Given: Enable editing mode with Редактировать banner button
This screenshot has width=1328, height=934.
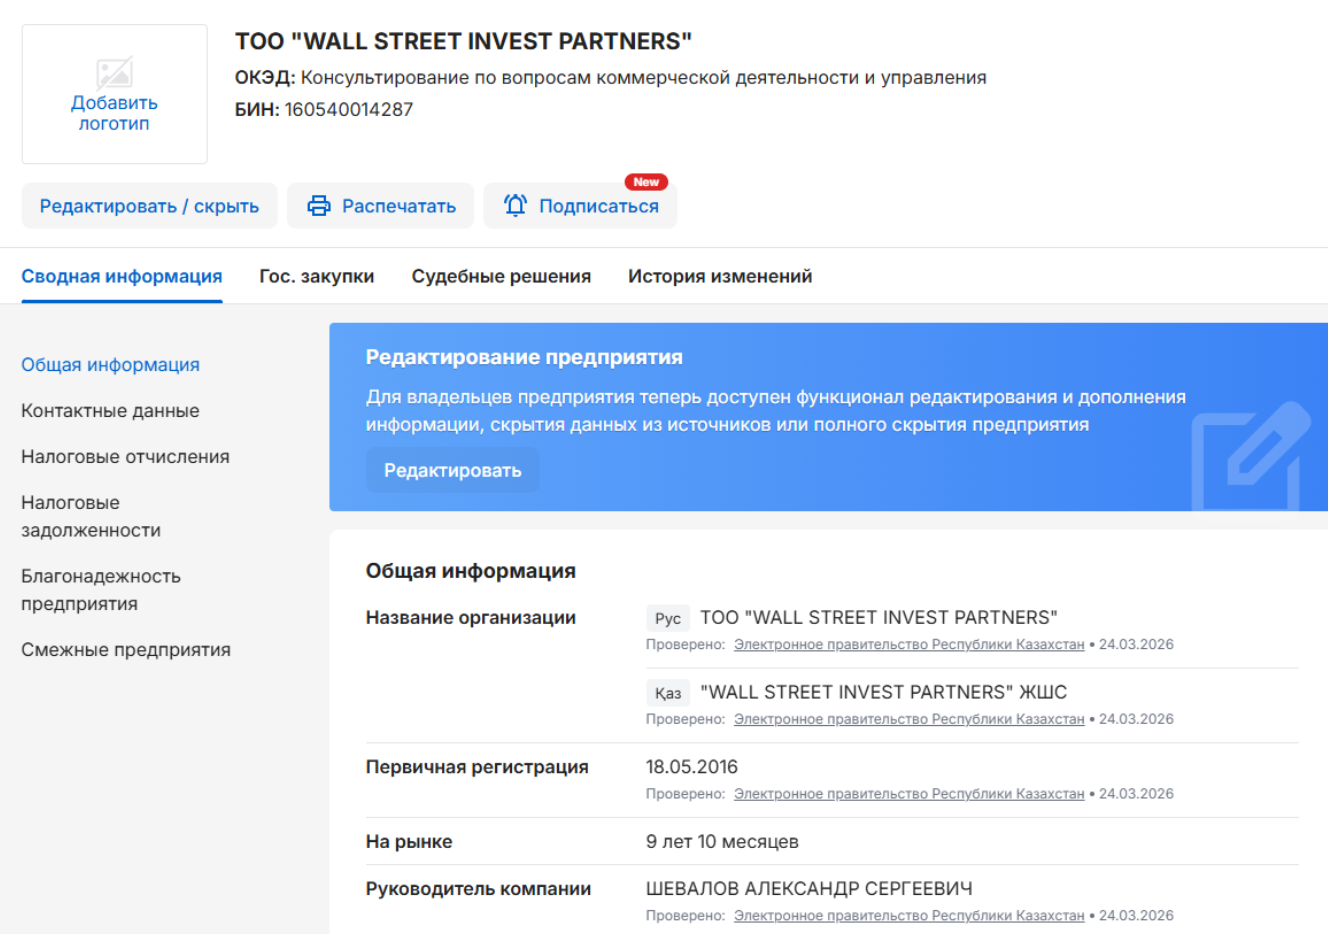Looking at the screenshot, I should click(452, 469).
